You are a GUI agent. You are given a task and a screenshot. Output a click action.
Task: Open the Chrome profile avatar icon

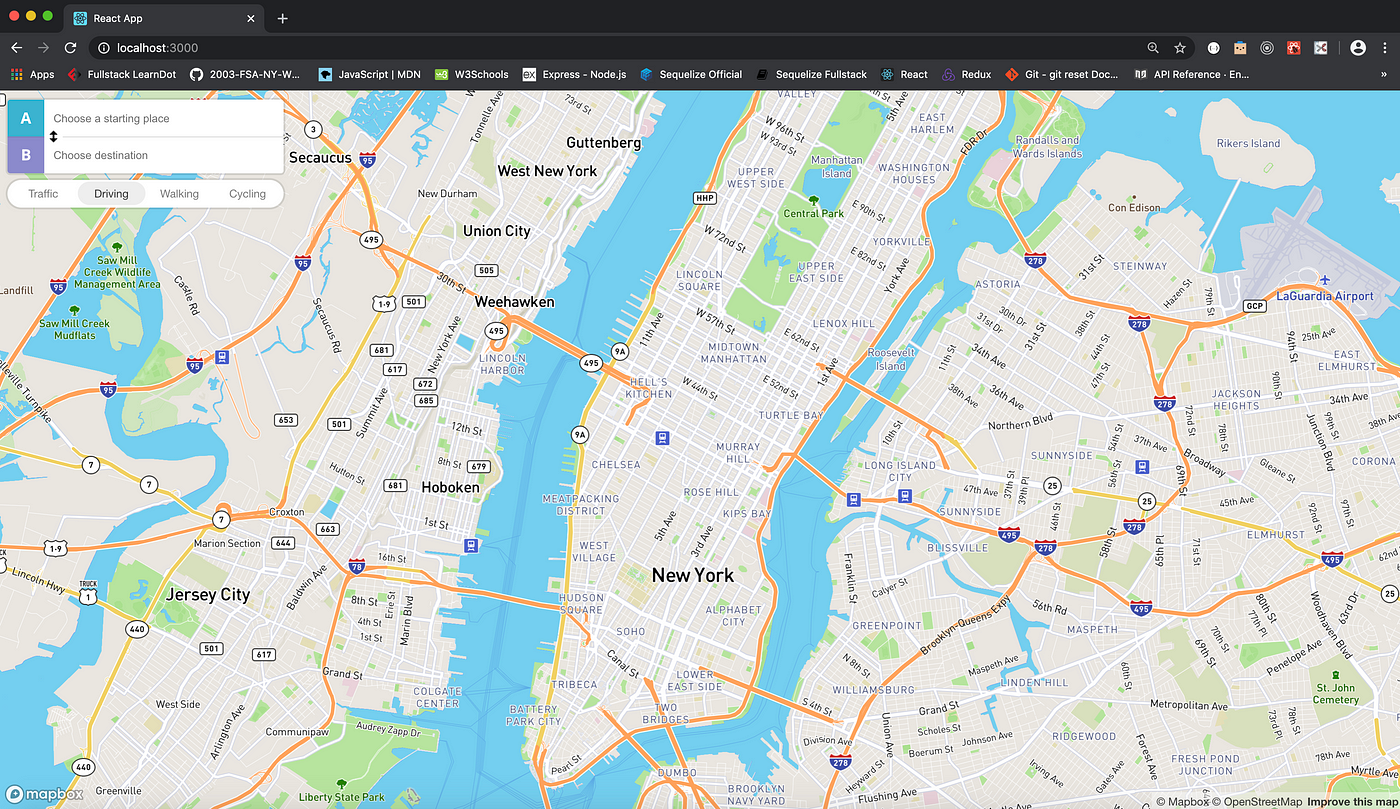1358,47
